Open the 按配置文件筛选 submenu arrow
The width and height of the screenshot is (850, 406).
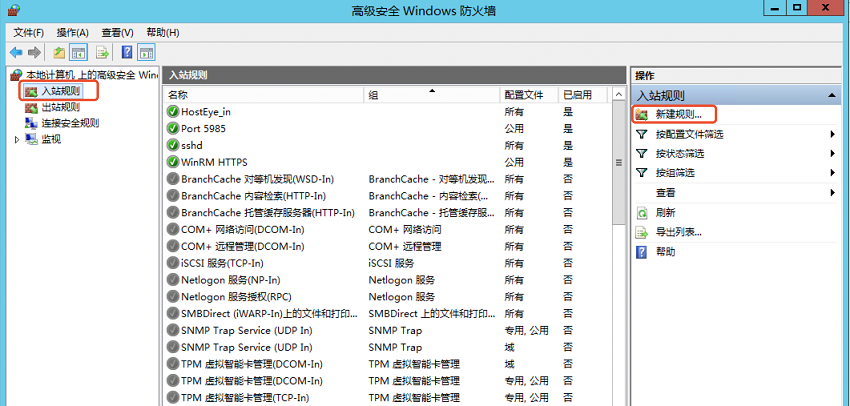click(832, 135)
